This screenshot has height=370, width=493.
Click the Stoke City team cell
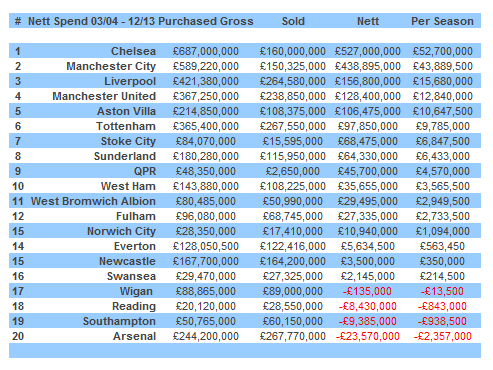click(x=128, y=141)
